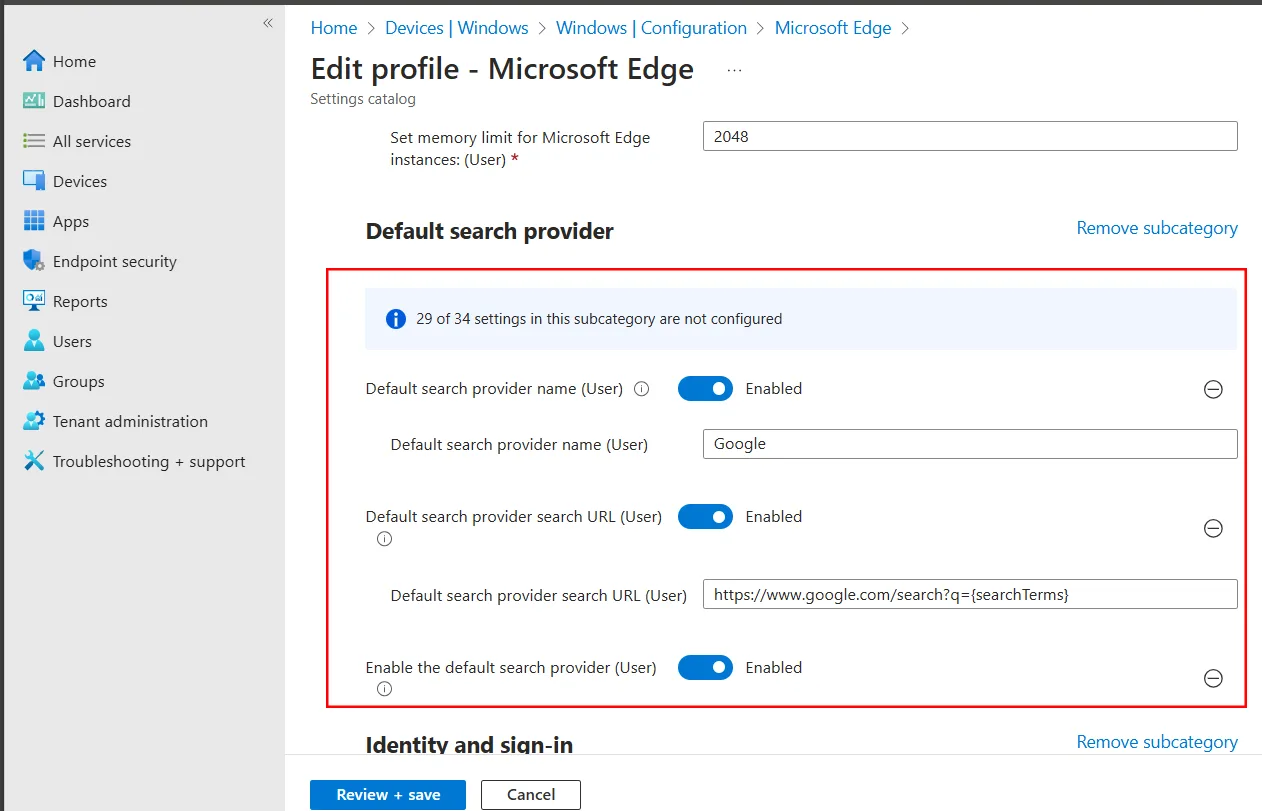
Task: Click the All services list icon
Action: pyautogui.click(x=34, y=141)
